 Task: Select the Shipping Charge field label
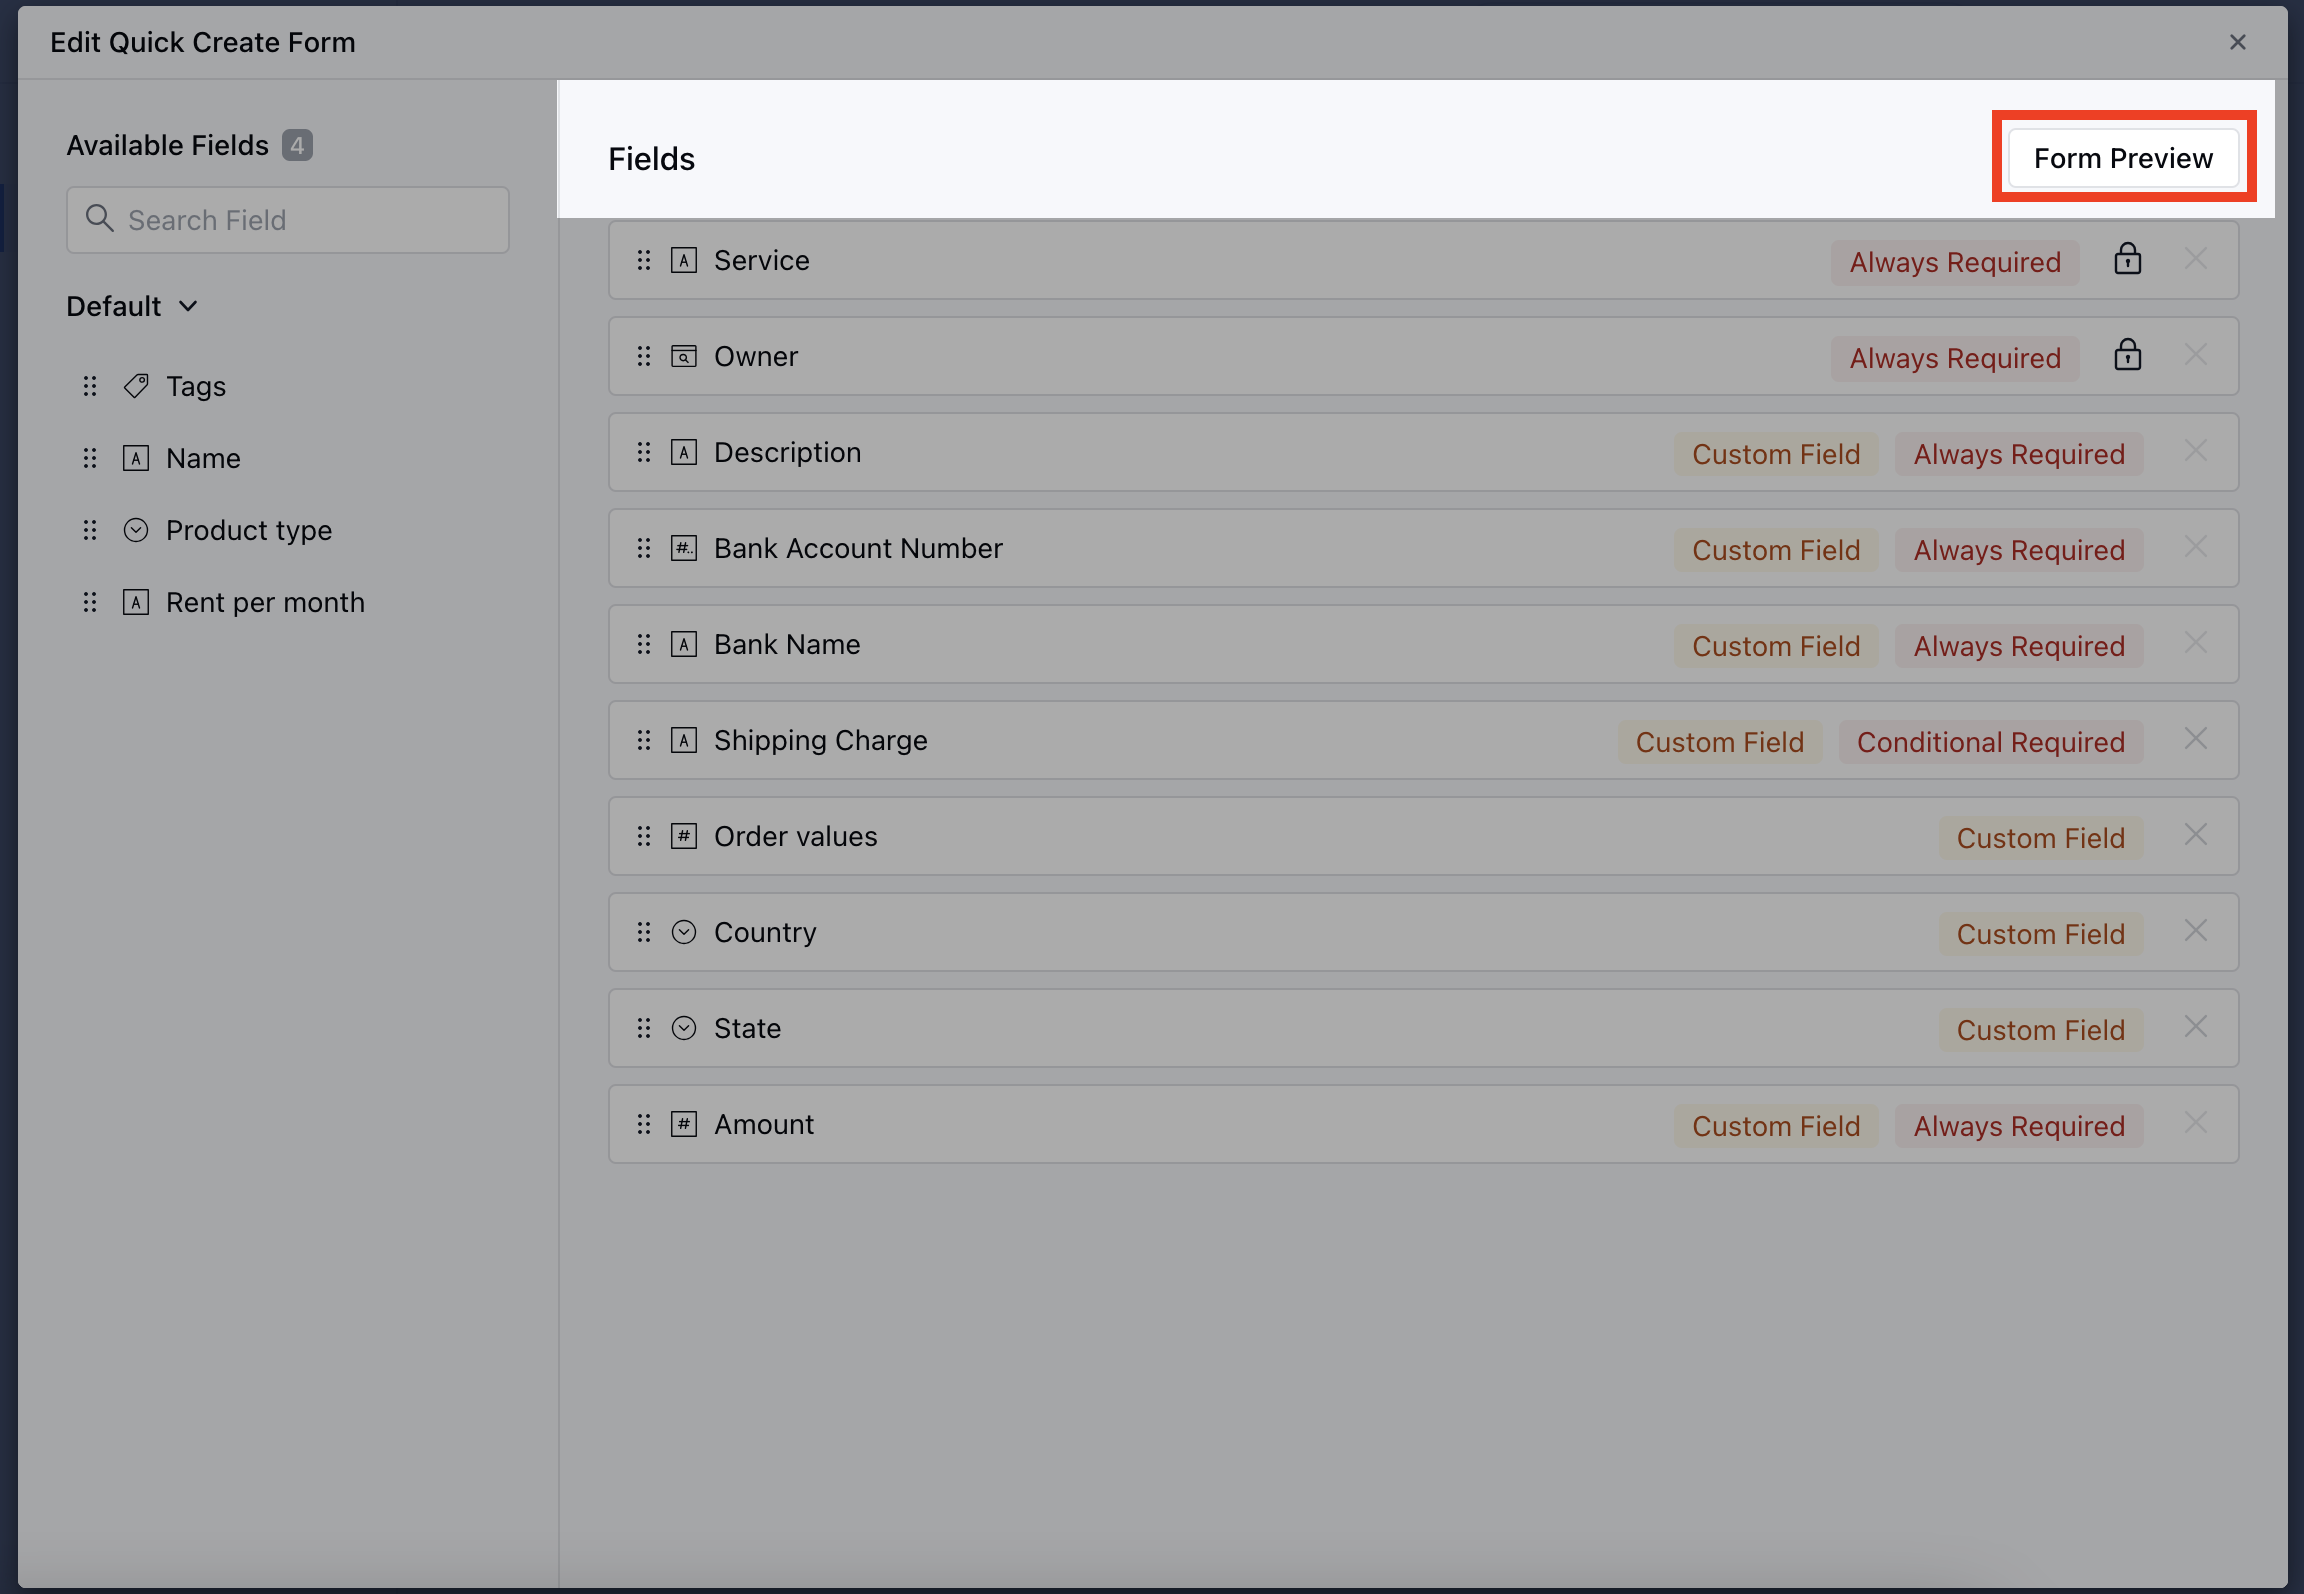point(821,740)
